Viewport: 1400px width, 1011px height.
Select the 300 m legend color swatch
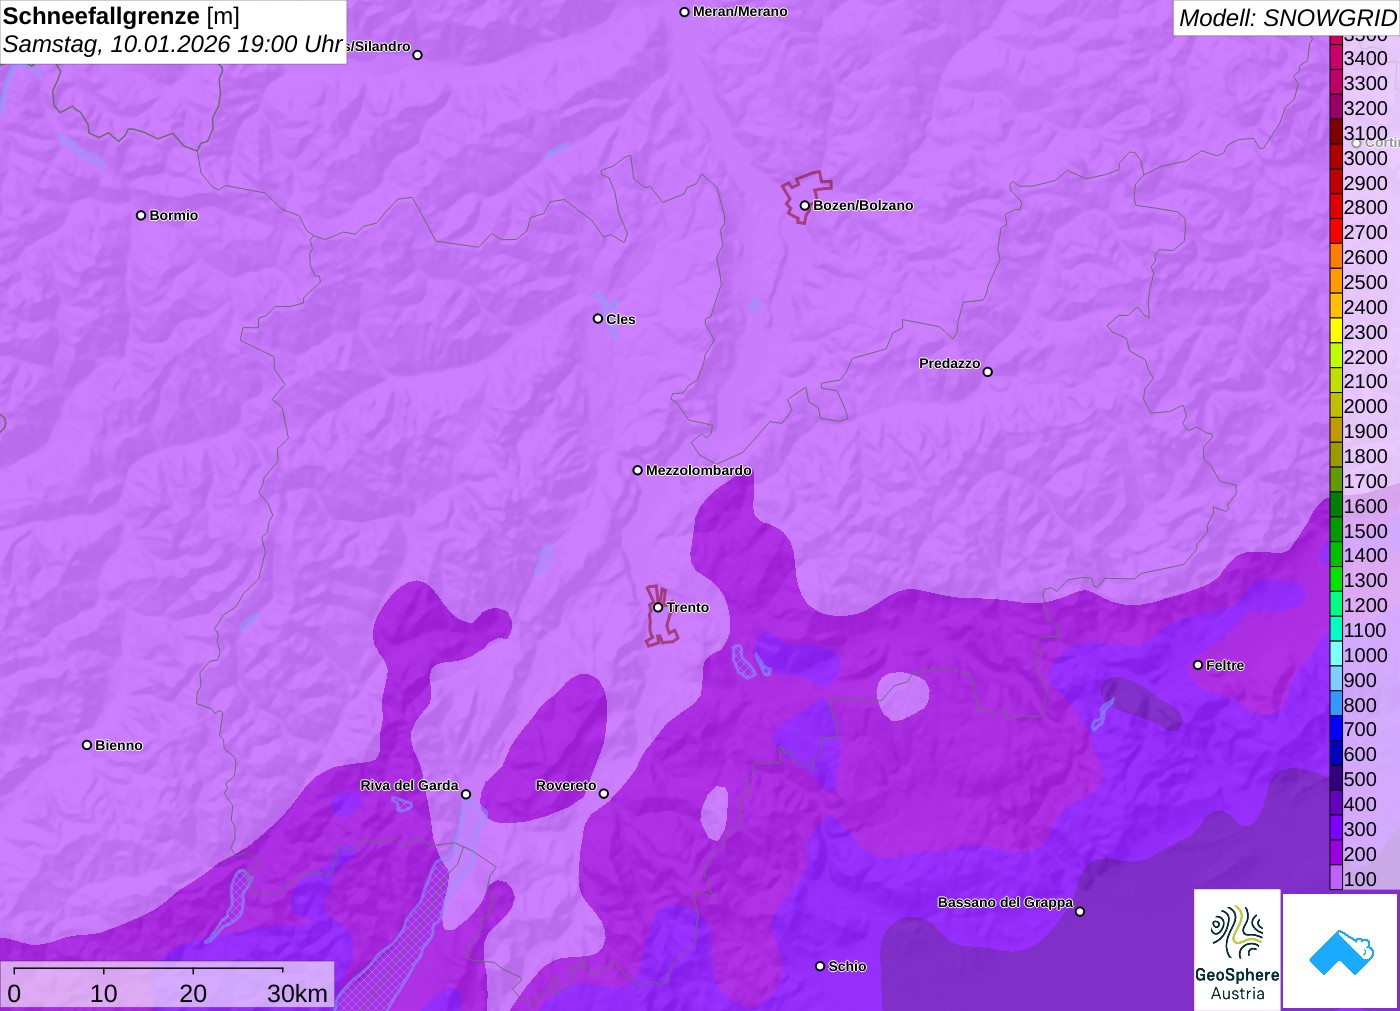coord(1336,828)
